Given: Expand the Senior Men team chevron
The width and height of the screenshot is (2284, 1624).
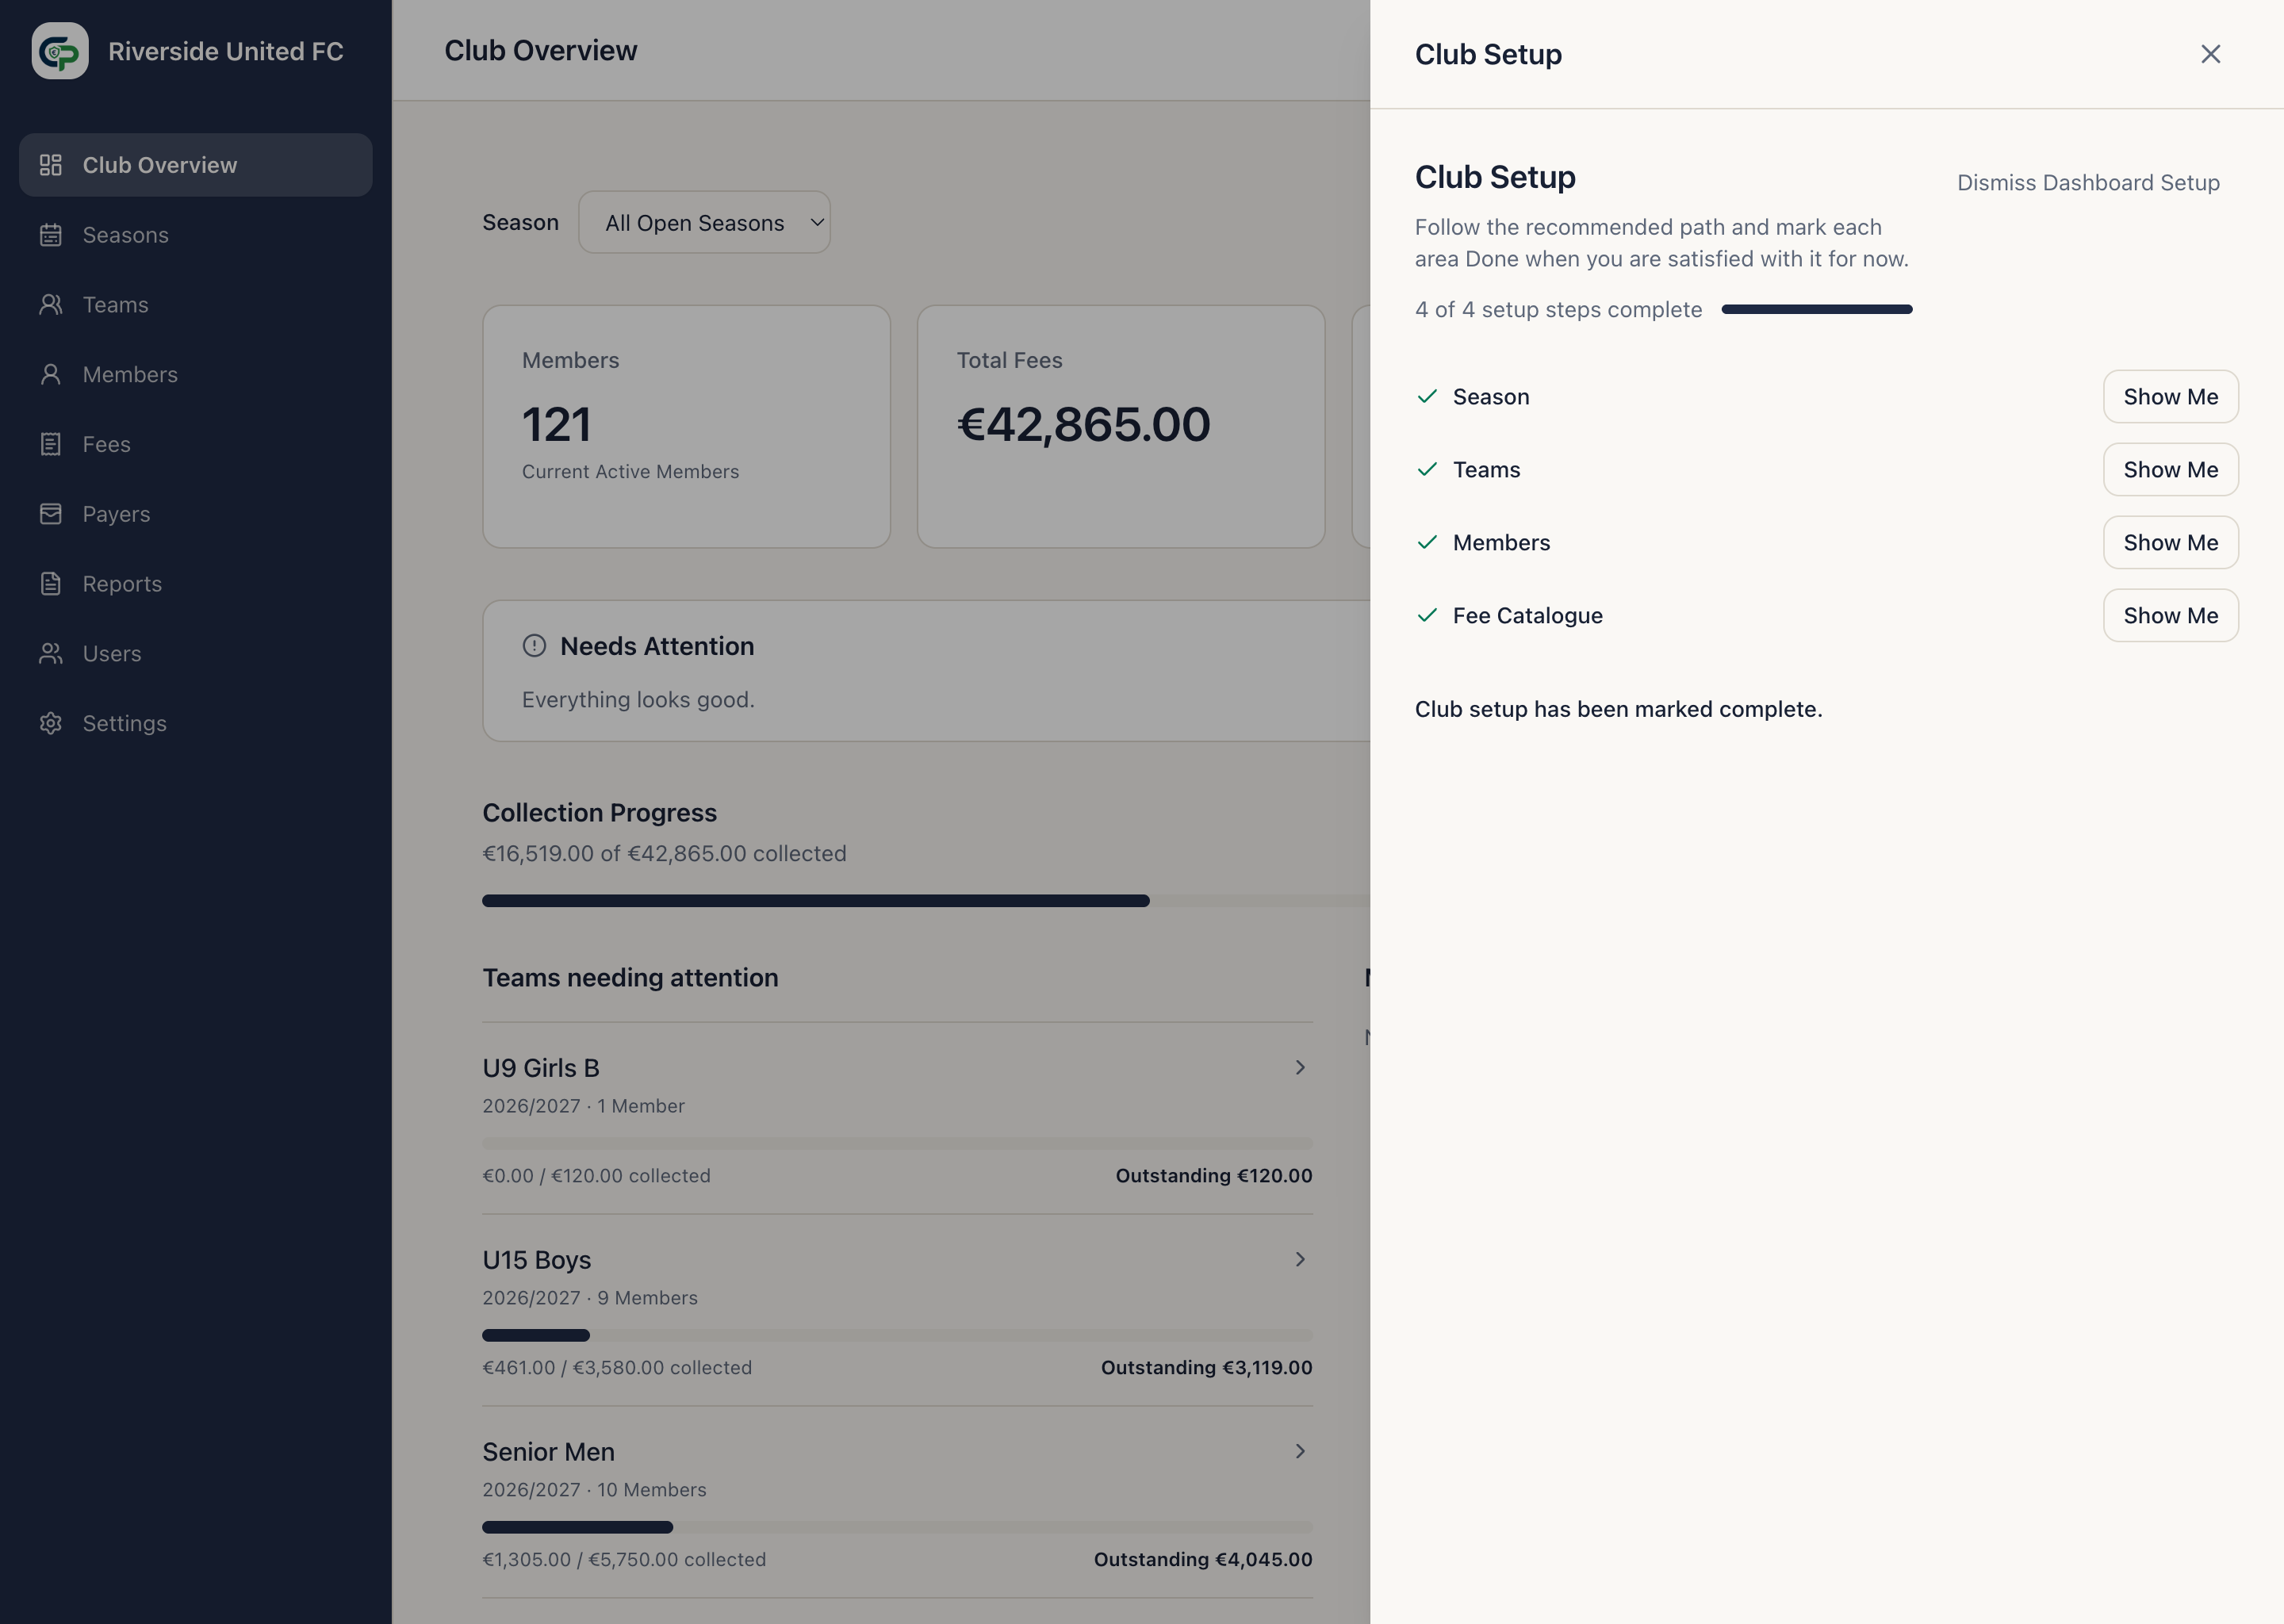Looking at the screenshot, I should click(x=1300, y=1451).
